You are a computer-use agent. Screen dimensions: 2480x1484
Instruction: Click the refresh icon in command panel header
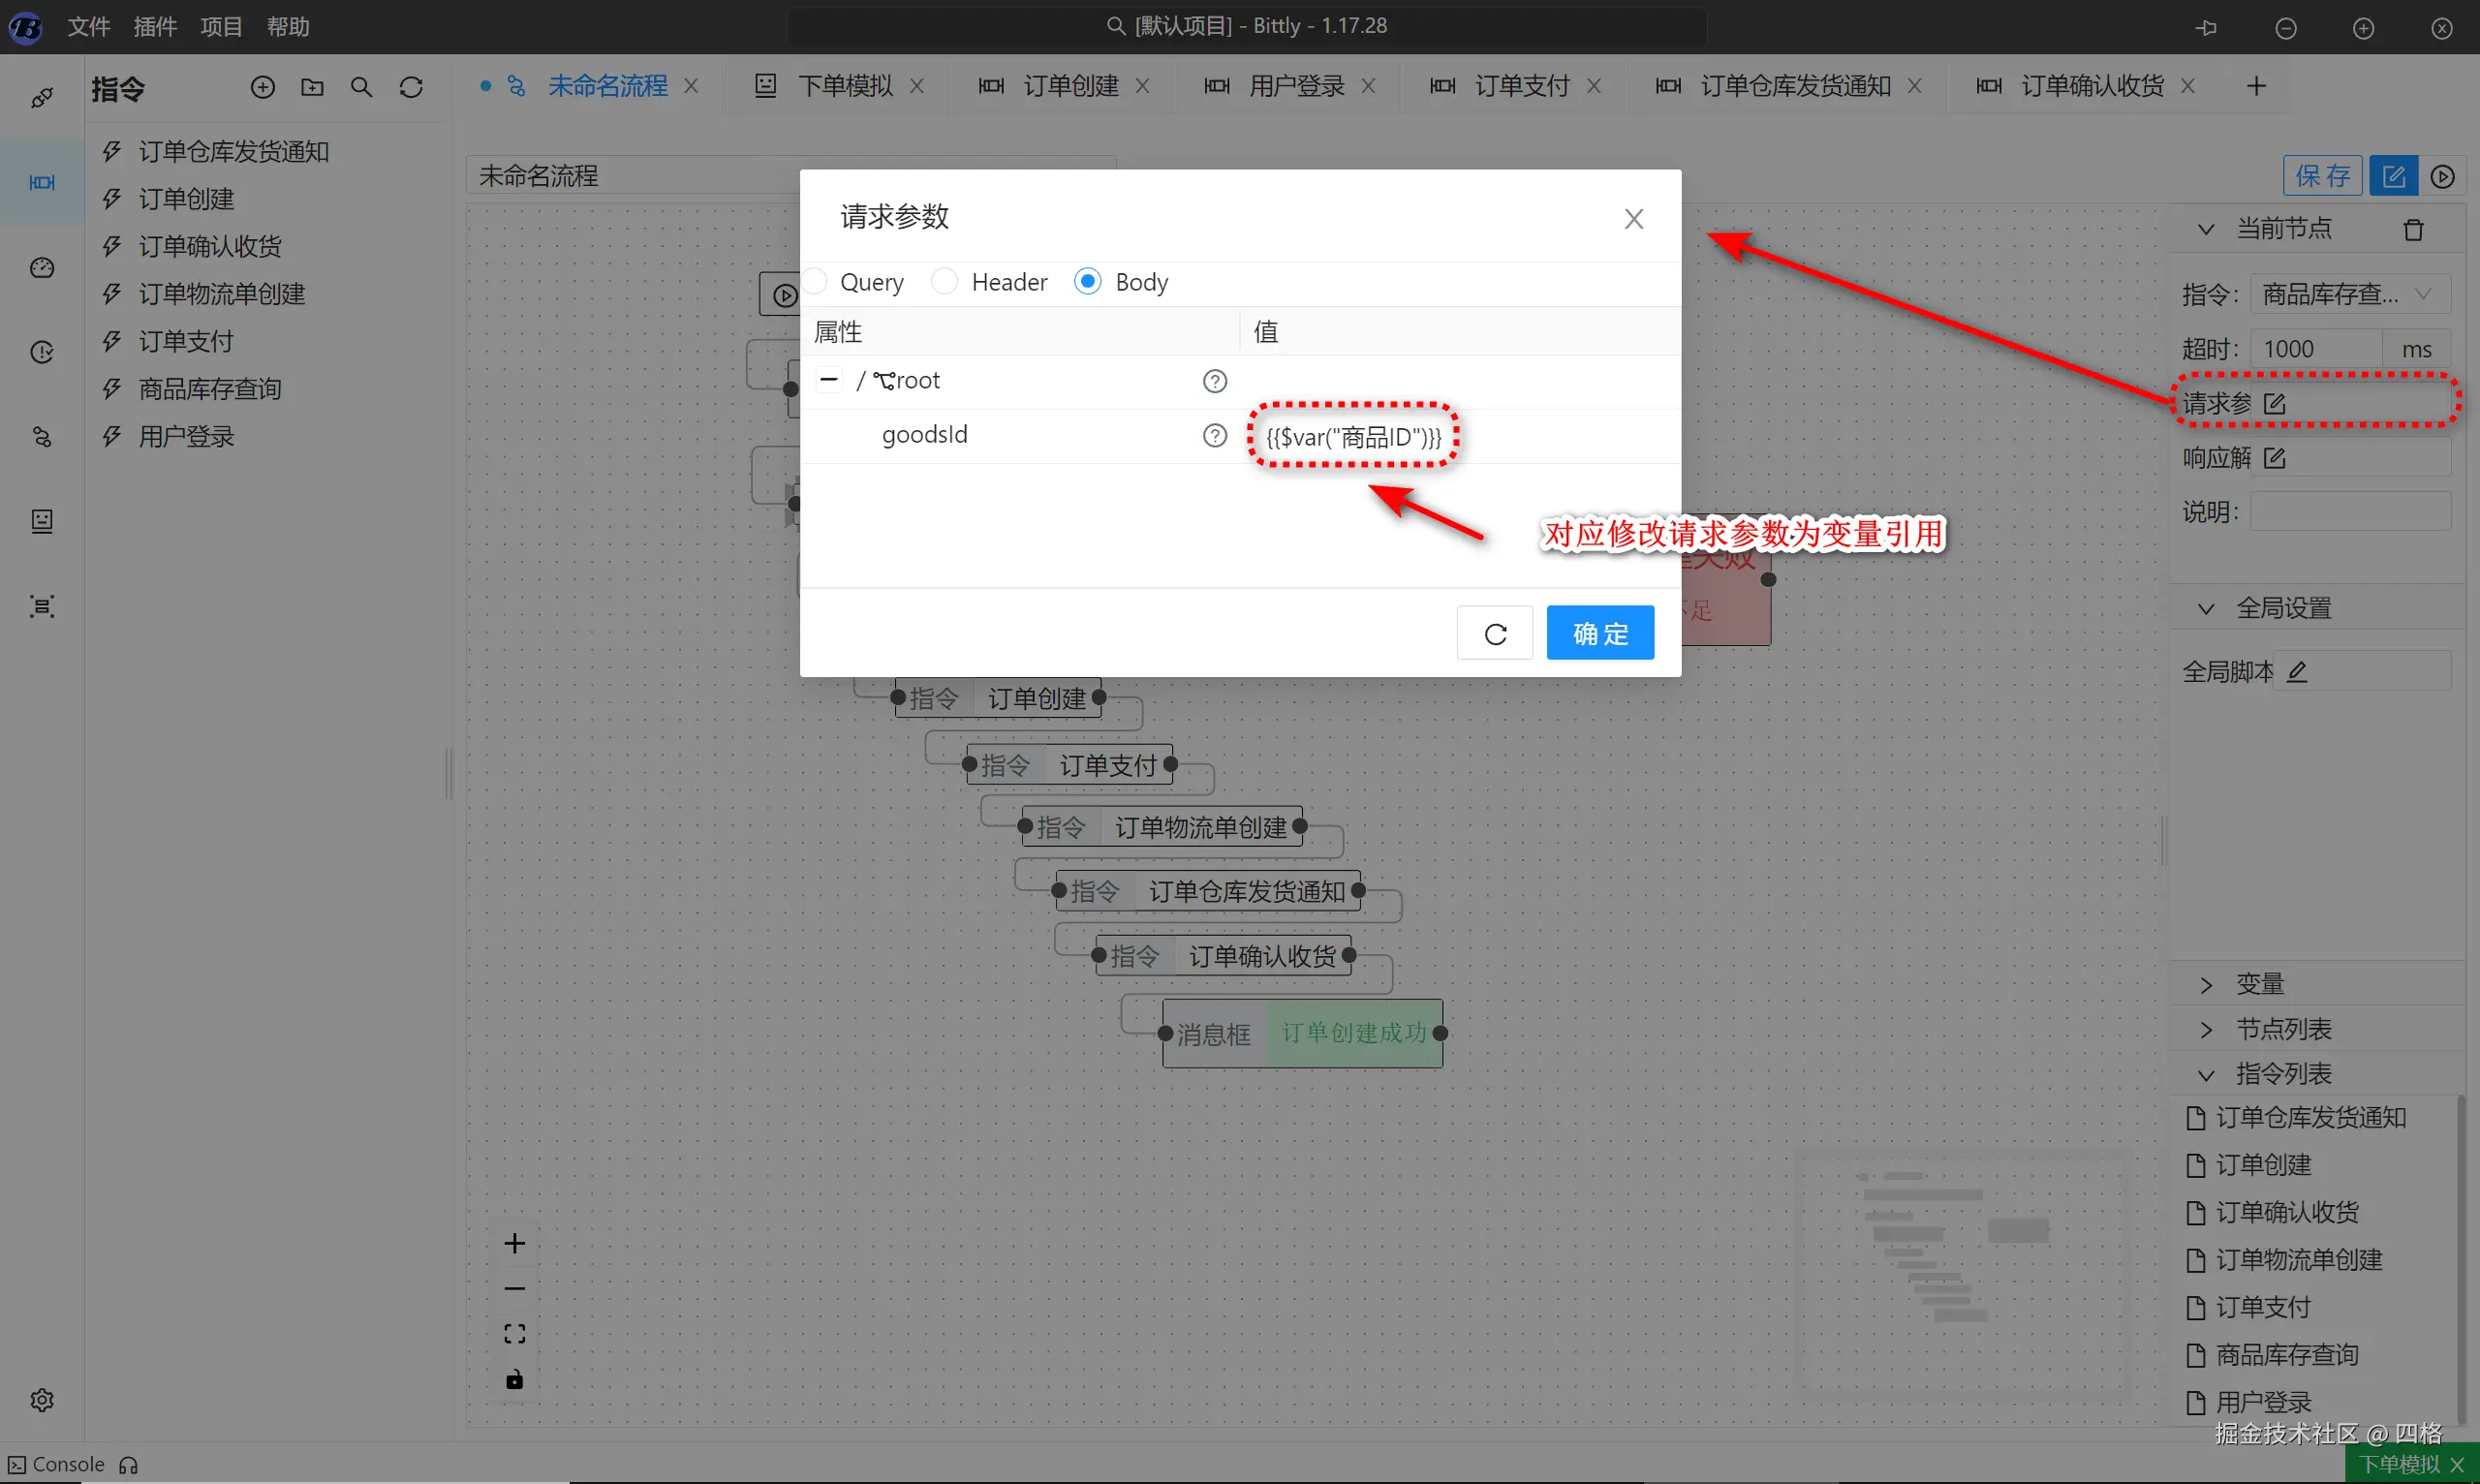click(x=411, y=88)
